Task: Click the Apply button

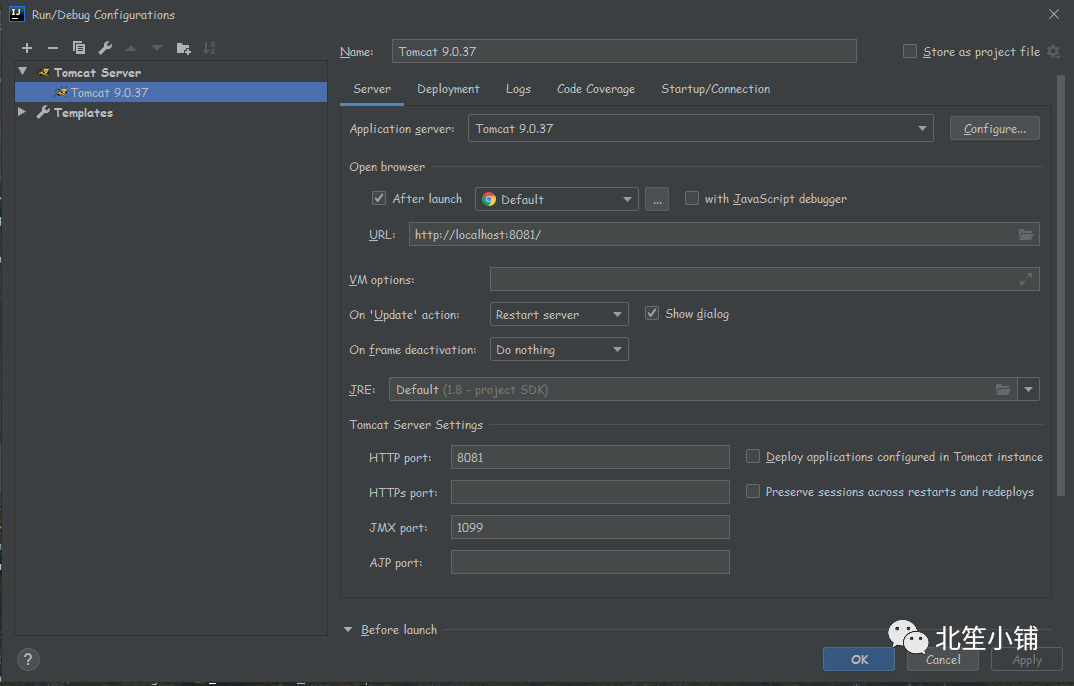Action: pos(1027,659)
